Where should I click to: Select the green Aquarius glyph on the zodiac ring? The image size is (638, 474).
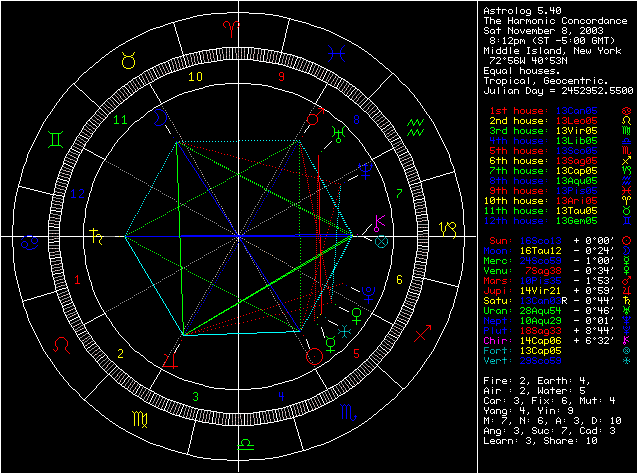tap(415, 128)
